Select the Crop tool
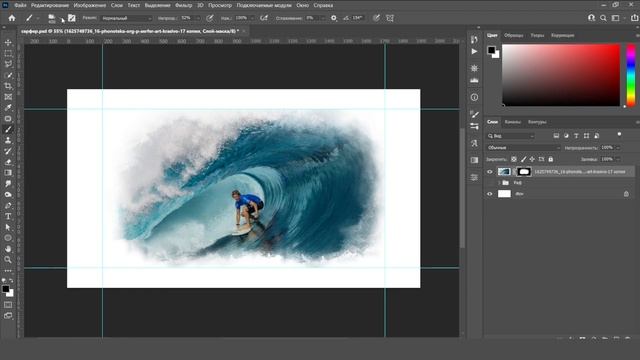Viewport: 640px width, 360px height. 8,86
